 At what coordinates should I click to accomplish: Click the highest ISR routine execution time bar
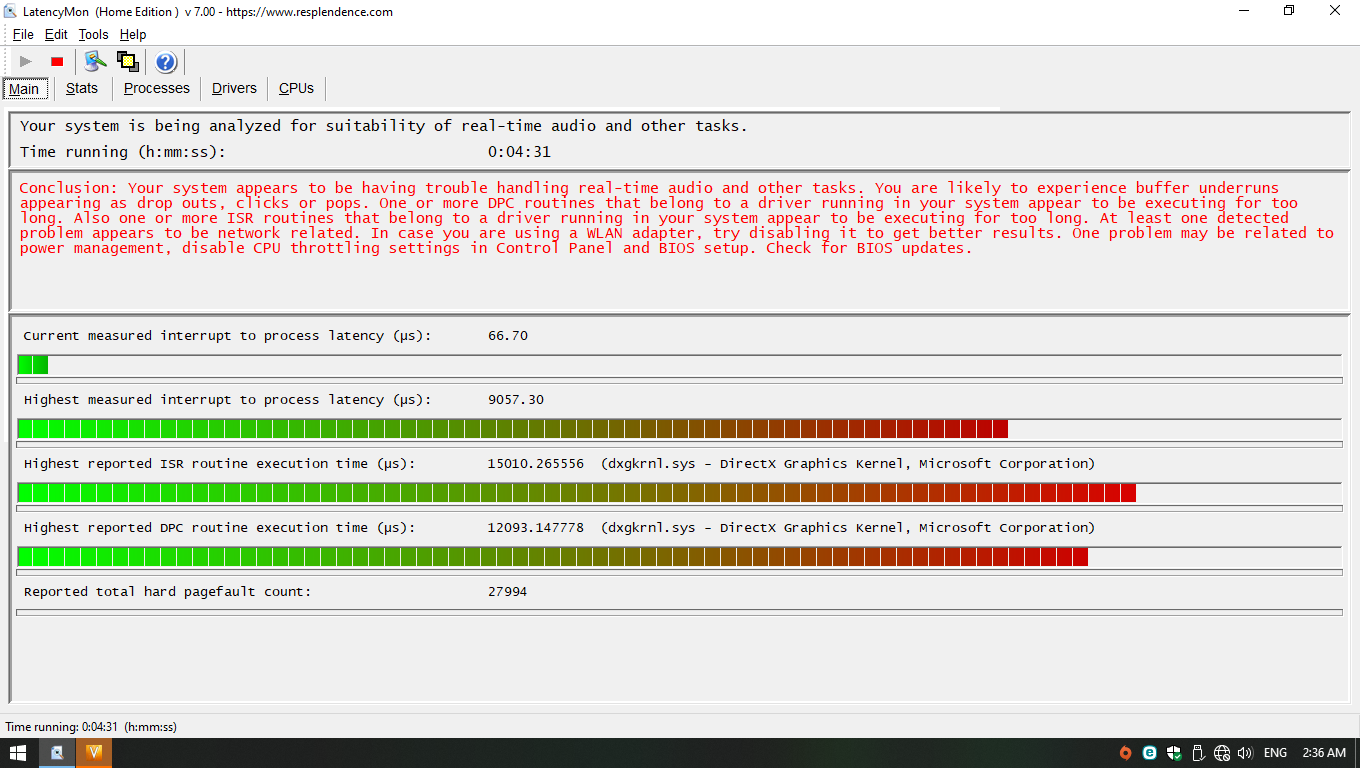coord(679,493)
